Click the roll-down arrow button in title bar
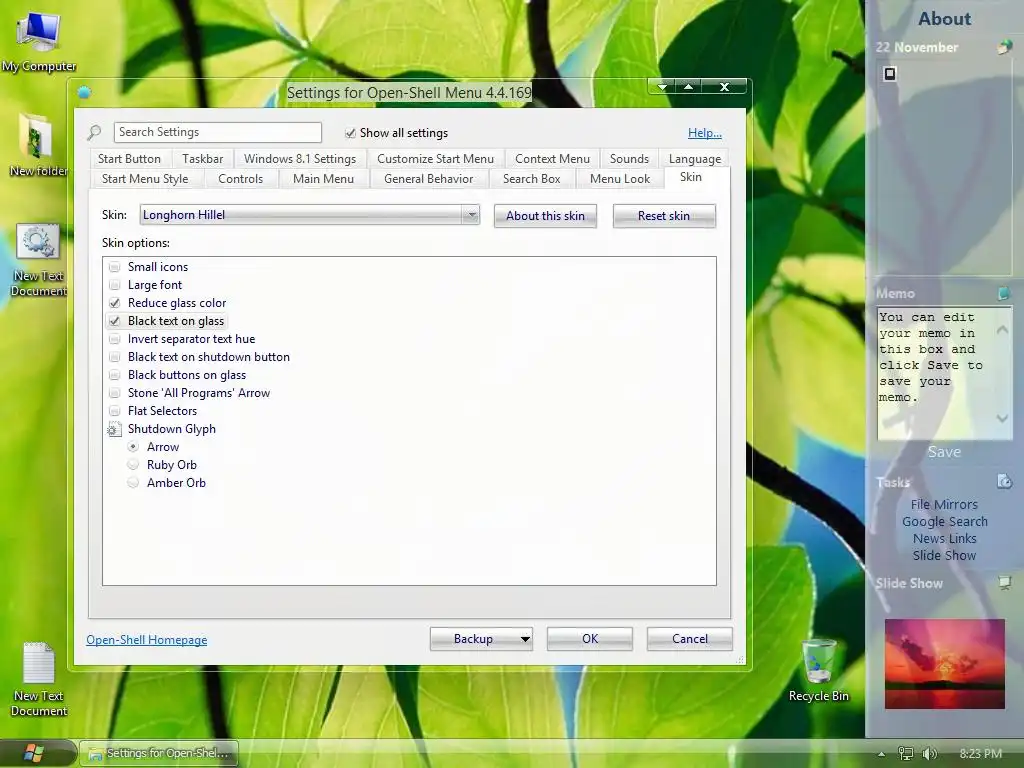 663,86
